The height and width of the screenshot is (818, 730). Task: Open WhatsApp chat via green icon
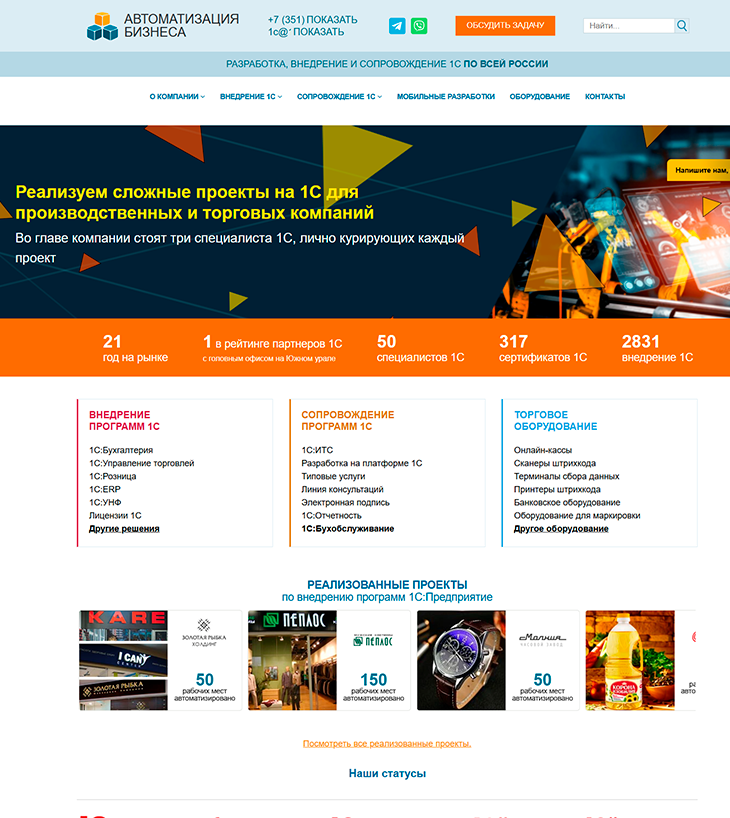click(419, 26)
